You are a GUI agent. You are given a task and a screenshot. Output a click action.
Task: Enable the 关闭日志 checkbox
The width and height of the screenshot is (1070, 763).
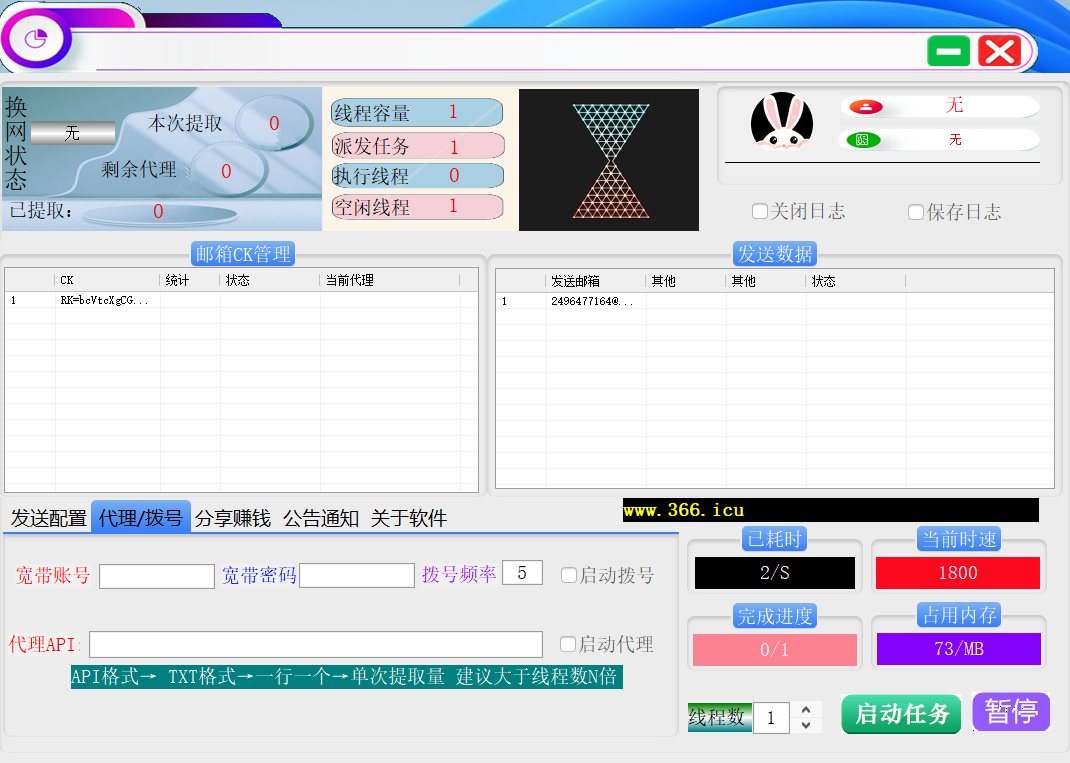(760, 212)
